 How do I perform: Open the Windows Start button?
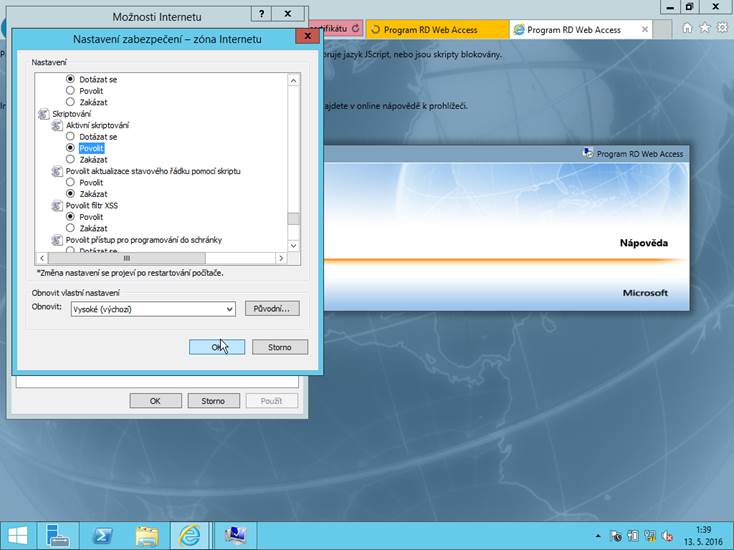tap(17, 535)
